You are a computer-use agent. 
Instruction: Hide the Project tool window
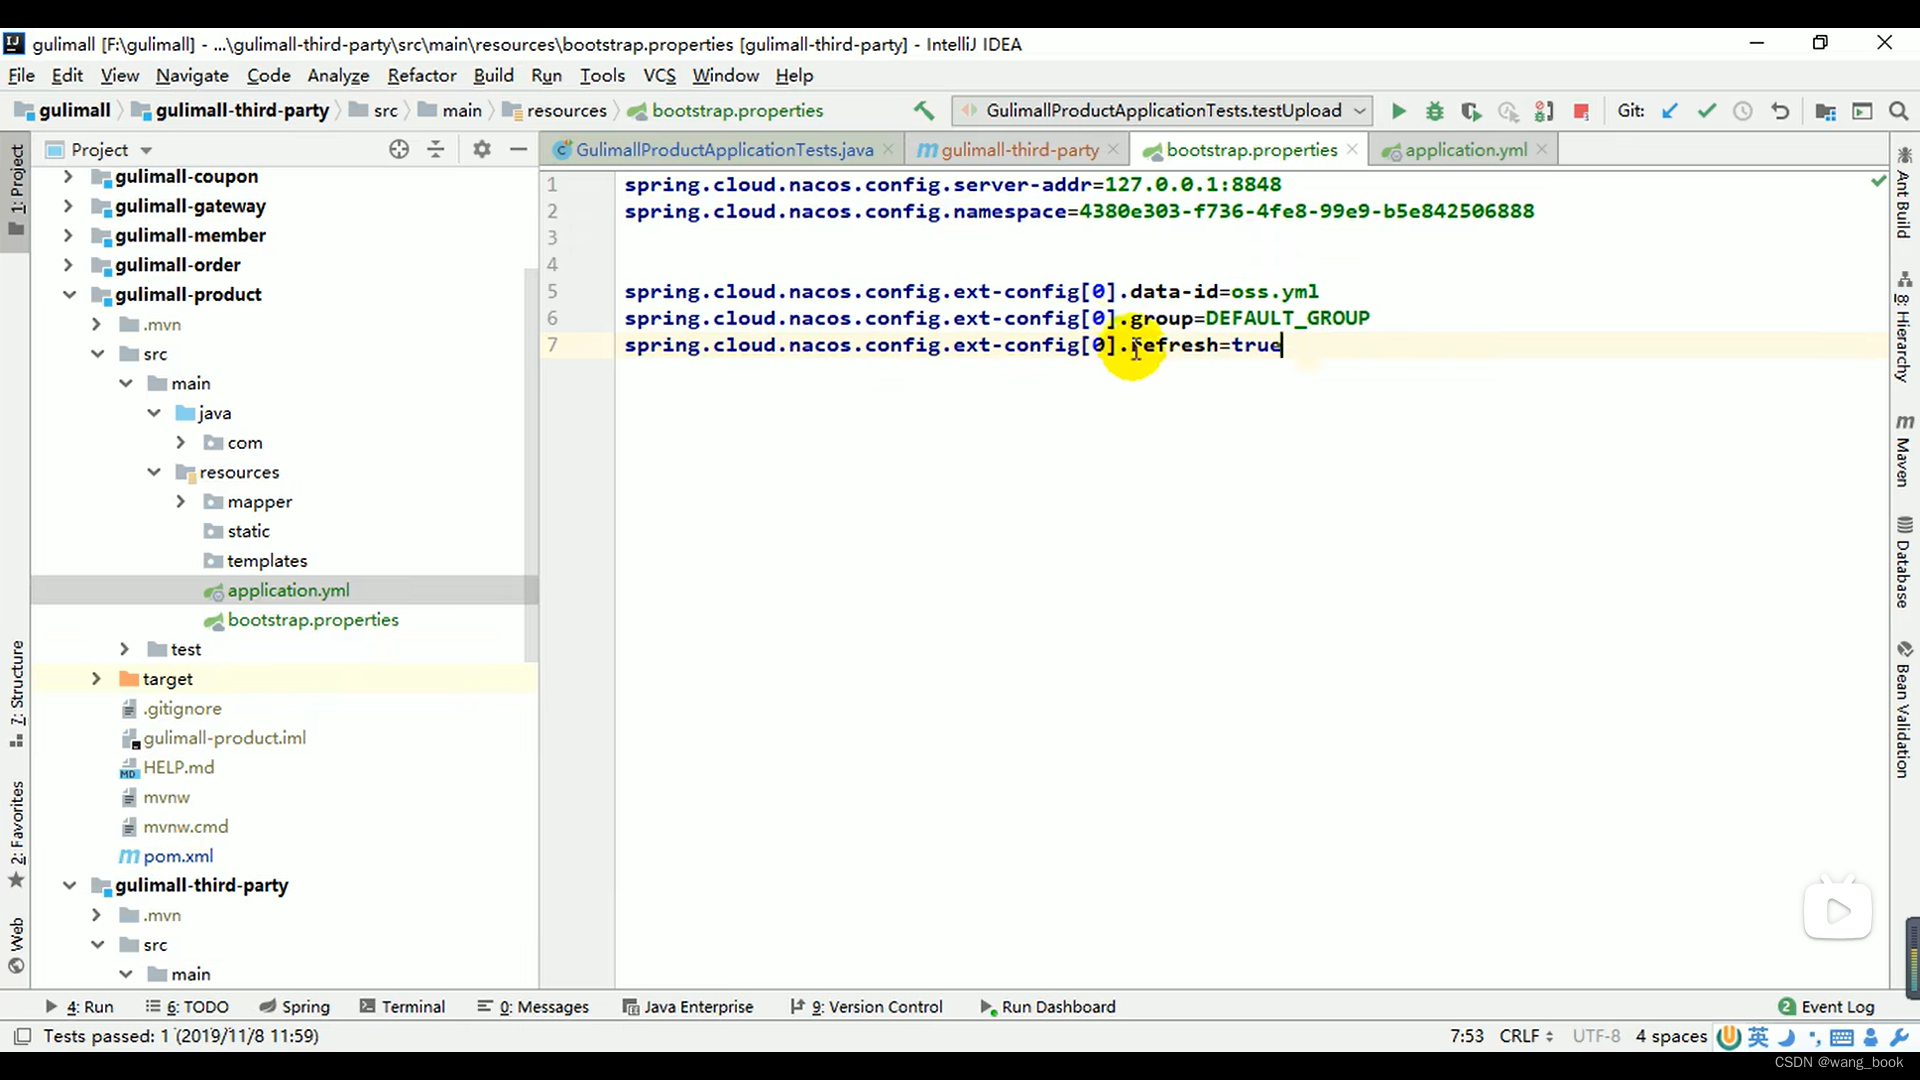tap(518, 149)
